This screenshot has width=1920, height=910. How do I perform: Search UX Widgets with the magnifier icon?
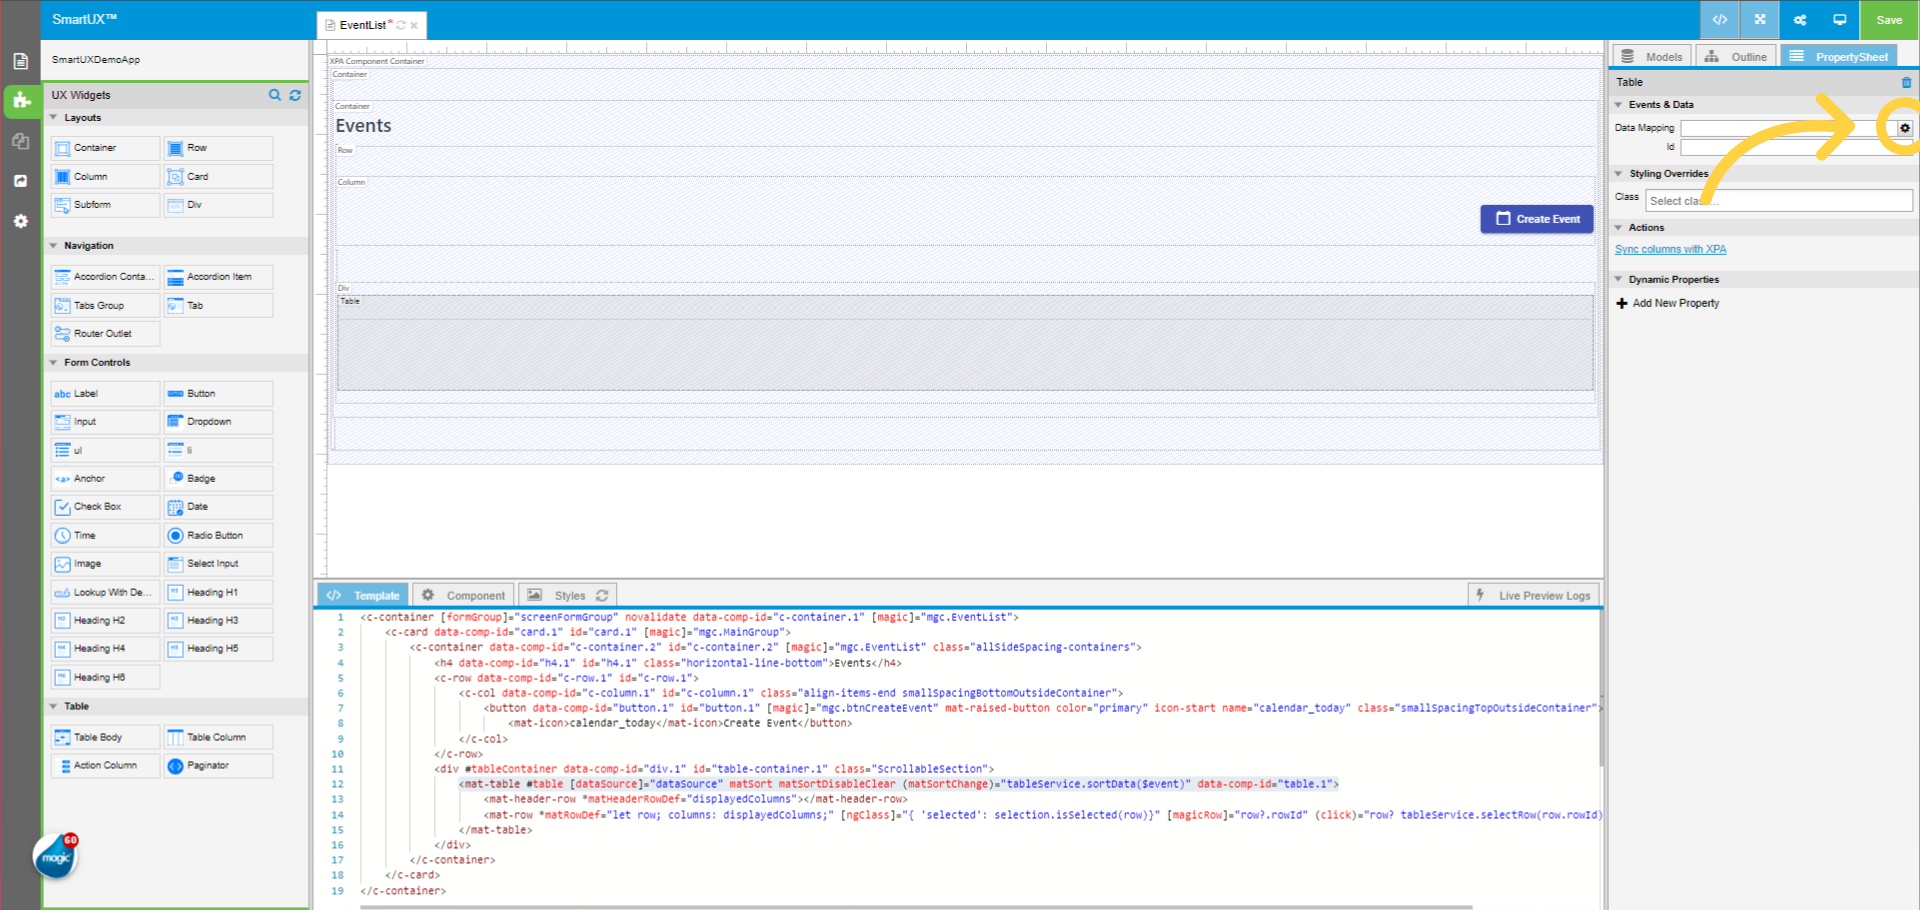(275, 95)
